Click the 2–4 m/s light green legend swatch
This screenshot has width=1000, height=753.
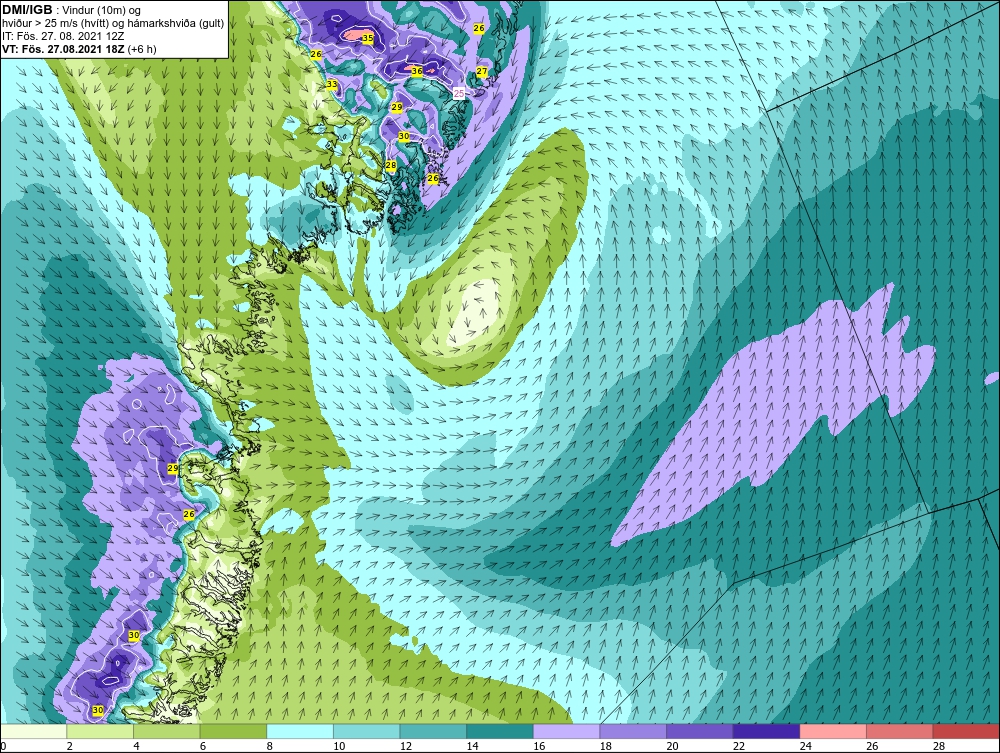click(99, 731)
